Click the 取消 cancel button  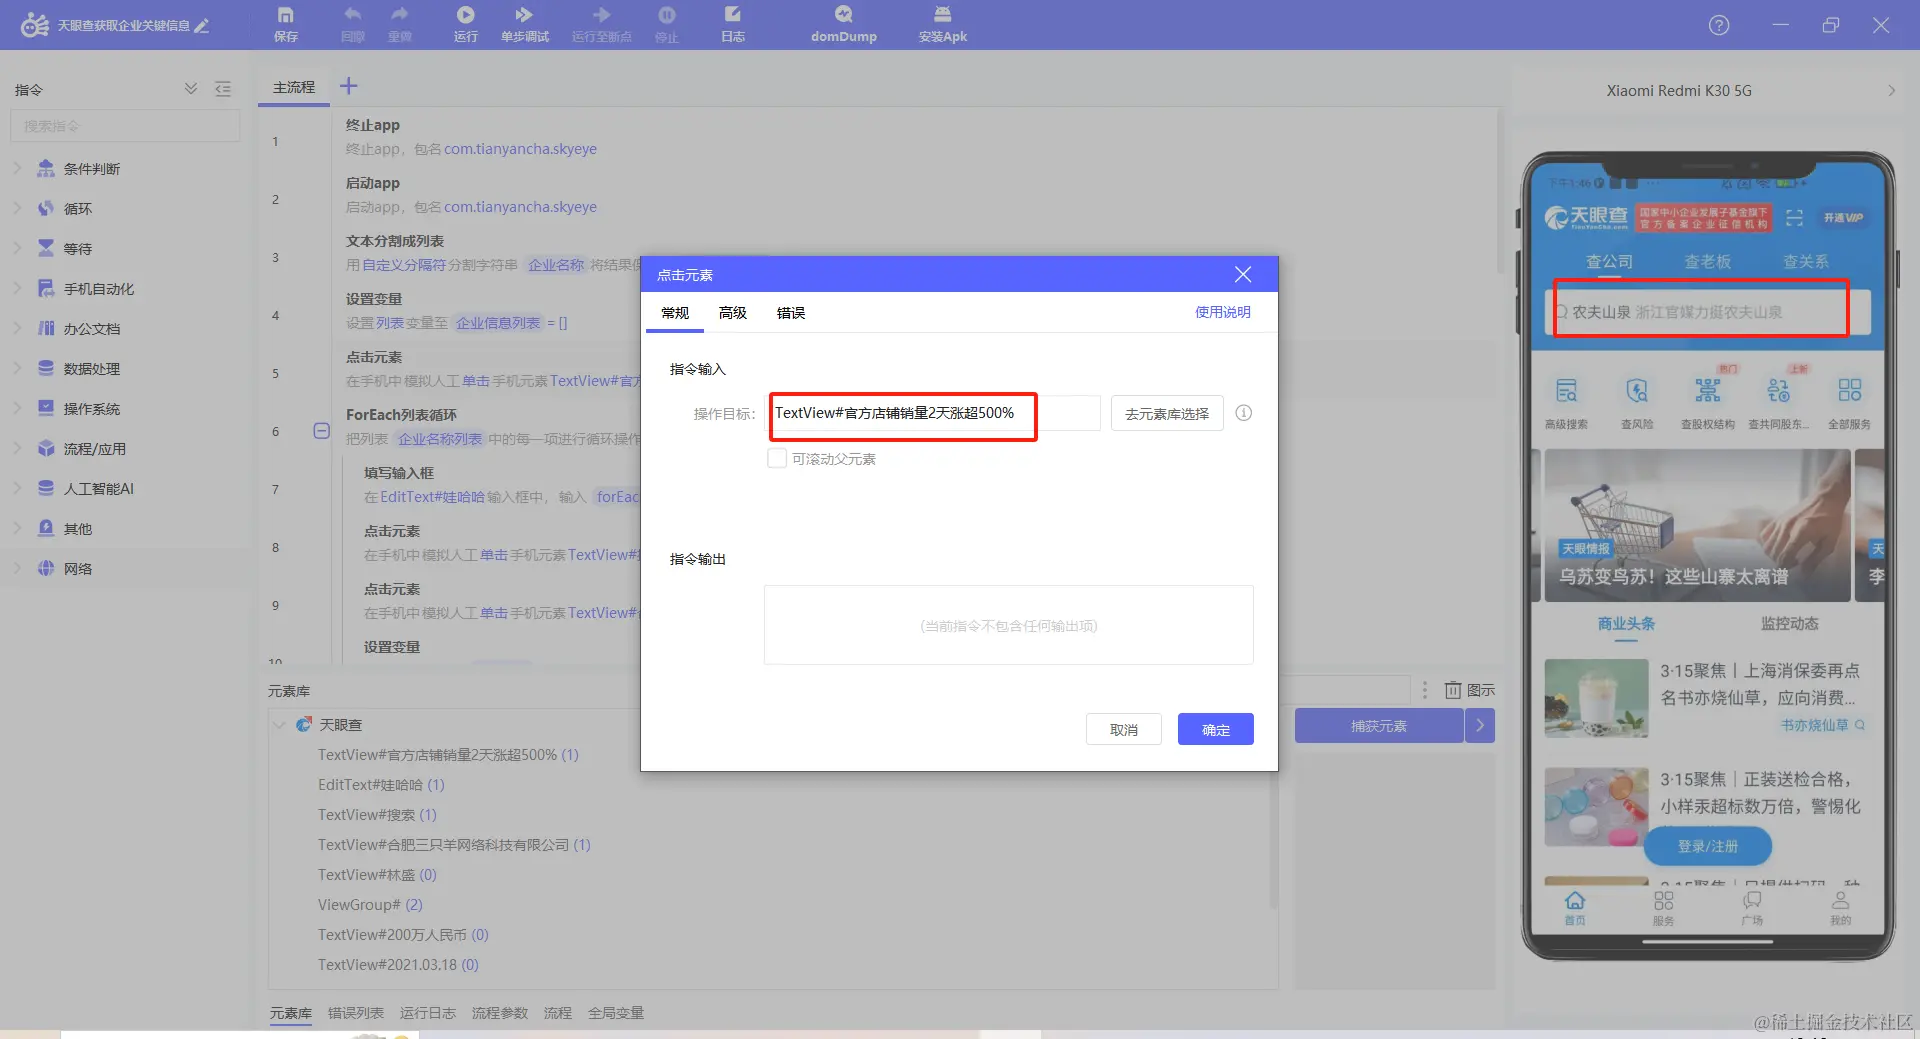click(x=1124, y=729)
